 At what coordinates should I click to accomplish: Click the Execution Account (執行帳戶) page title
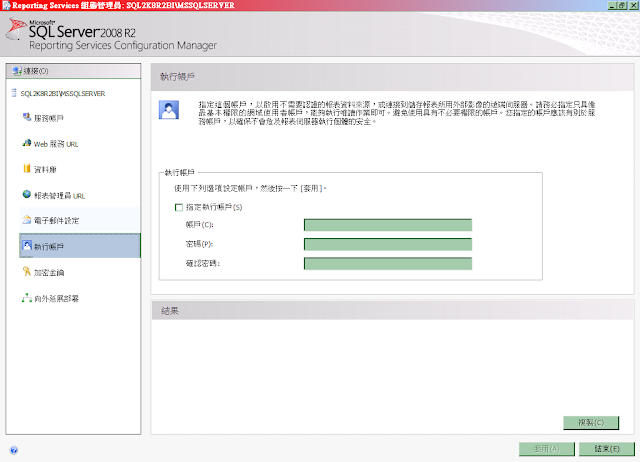(177, 76)
